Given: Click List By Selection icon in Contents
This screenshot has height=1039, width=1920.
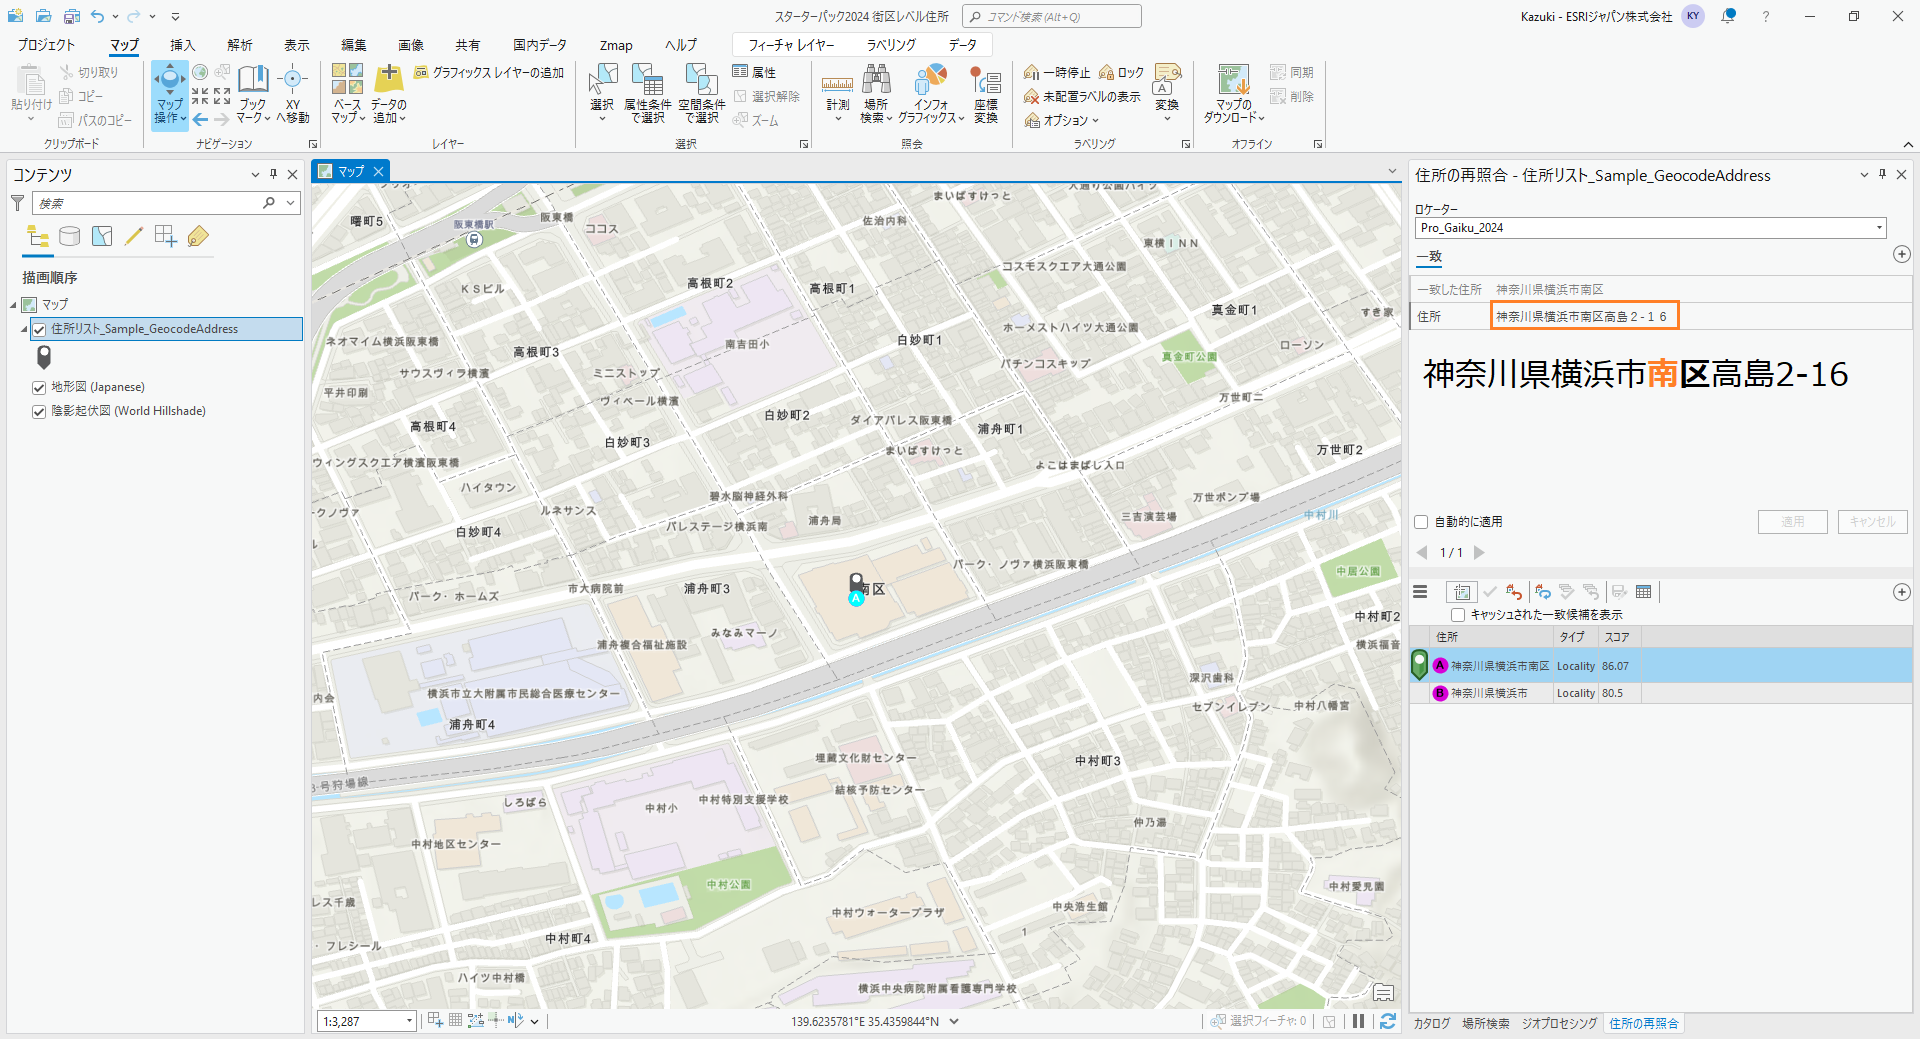Looking at the screenshot, I should click(x=102, y=237).
